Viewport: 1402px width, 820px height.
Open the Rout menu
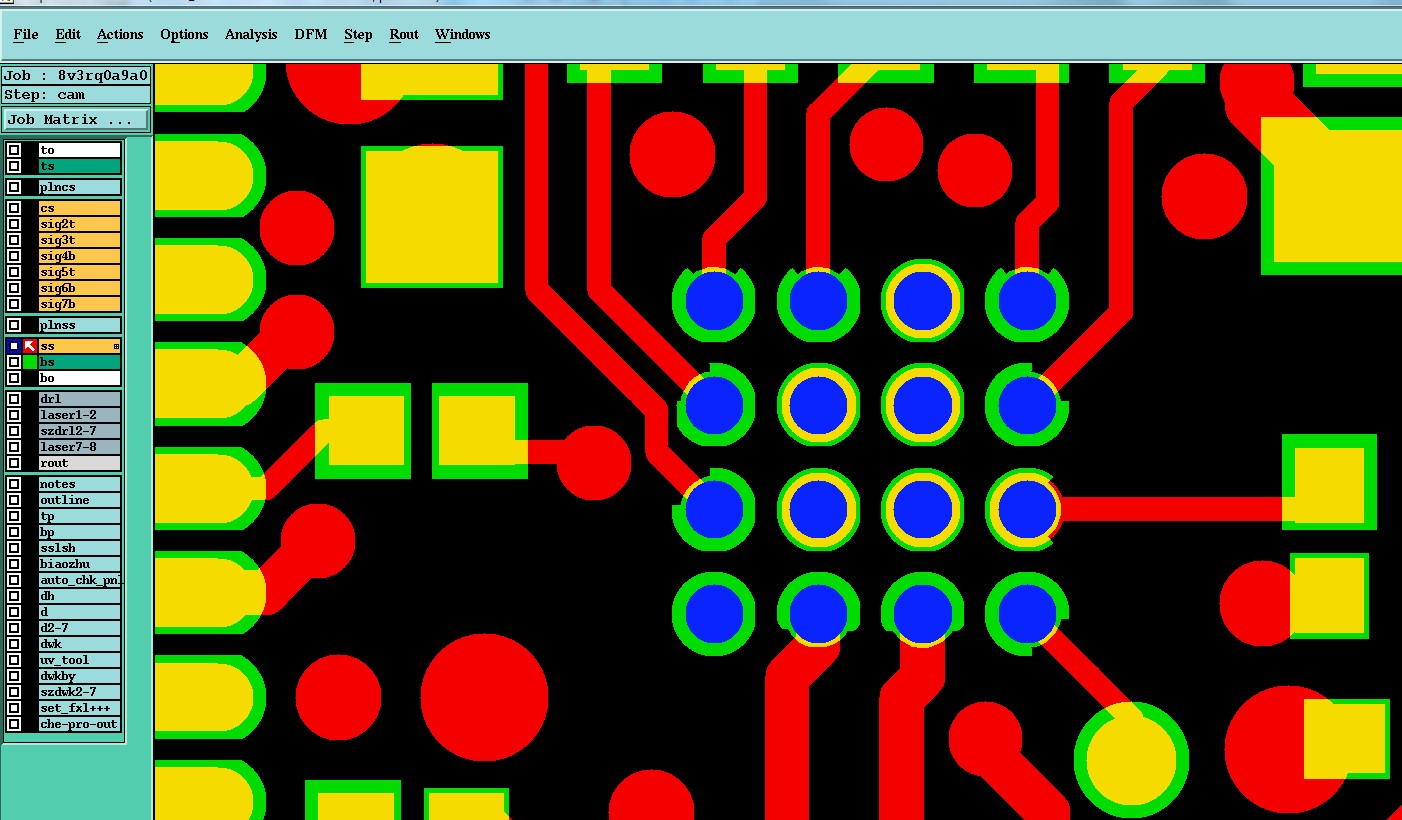[x=404, y=34]
